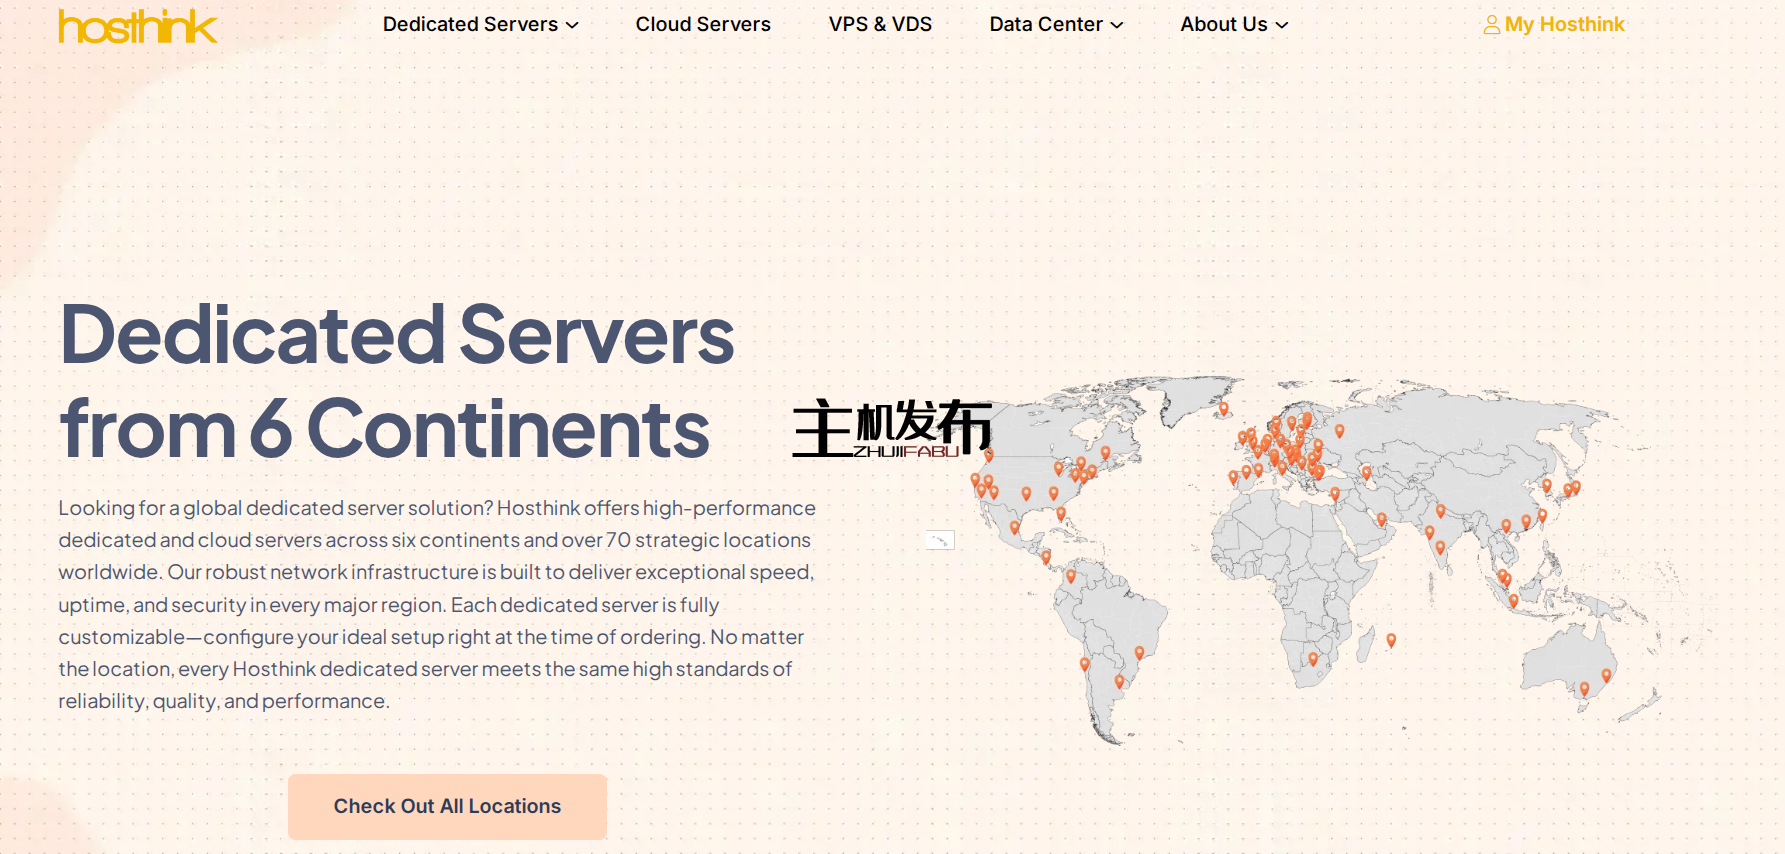Screen dimensions: 1785x854
Task: Expand the Dedicated Servers dropdown chevron
Action: (x=573, y=25)
